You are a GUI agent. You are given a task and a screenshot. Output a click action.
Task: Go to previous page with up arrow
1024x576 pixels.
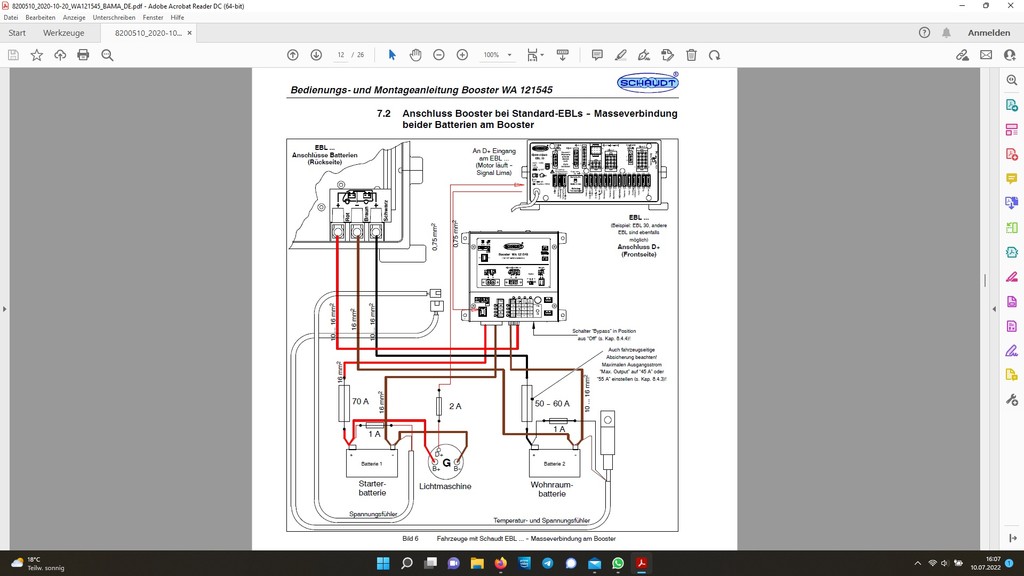pos(293,56)
